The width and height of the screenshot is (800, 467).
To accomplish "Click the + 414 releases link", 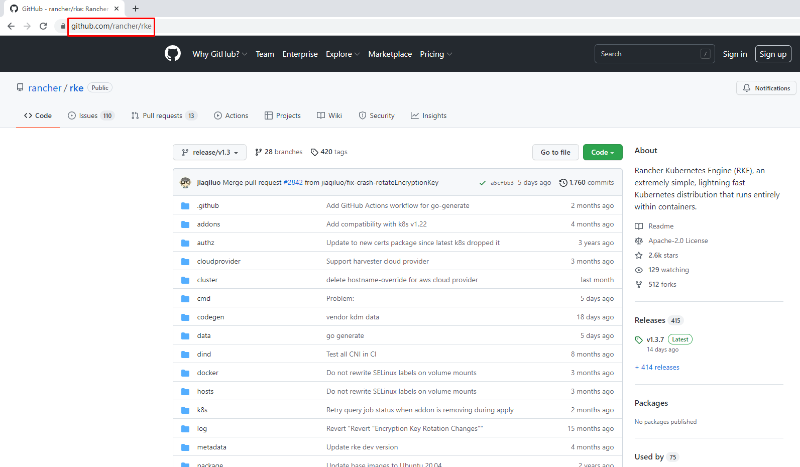I will [x=657, y=367].
